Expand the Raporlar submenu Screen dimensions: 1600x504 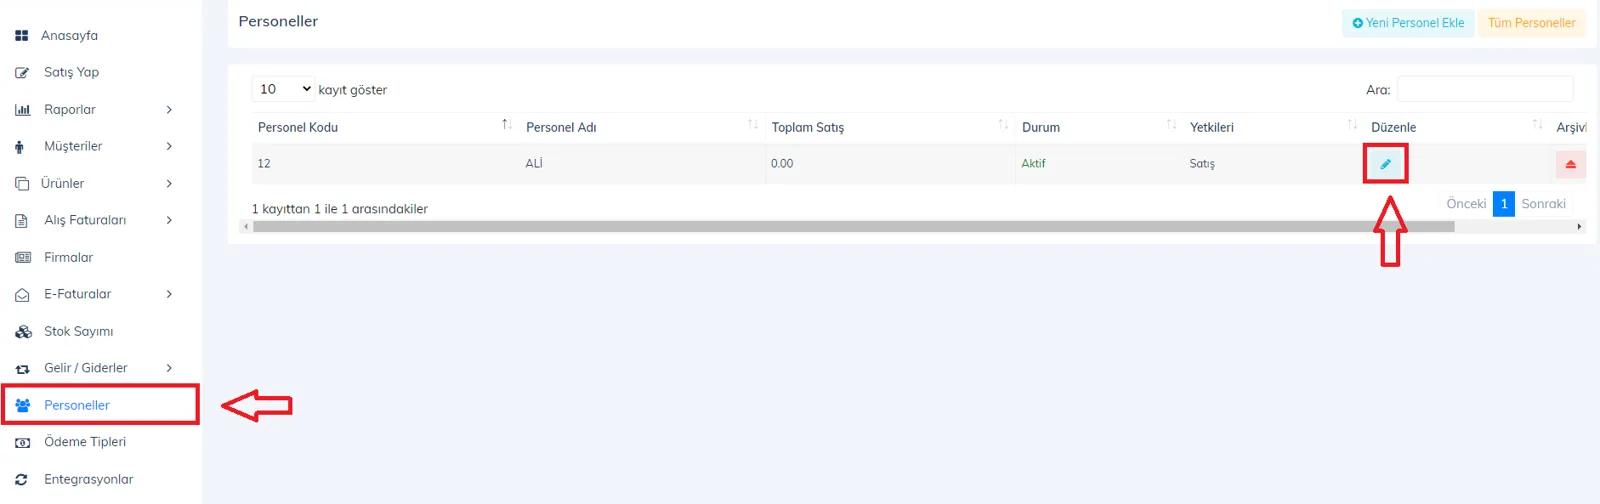click(x=94, y=109)
